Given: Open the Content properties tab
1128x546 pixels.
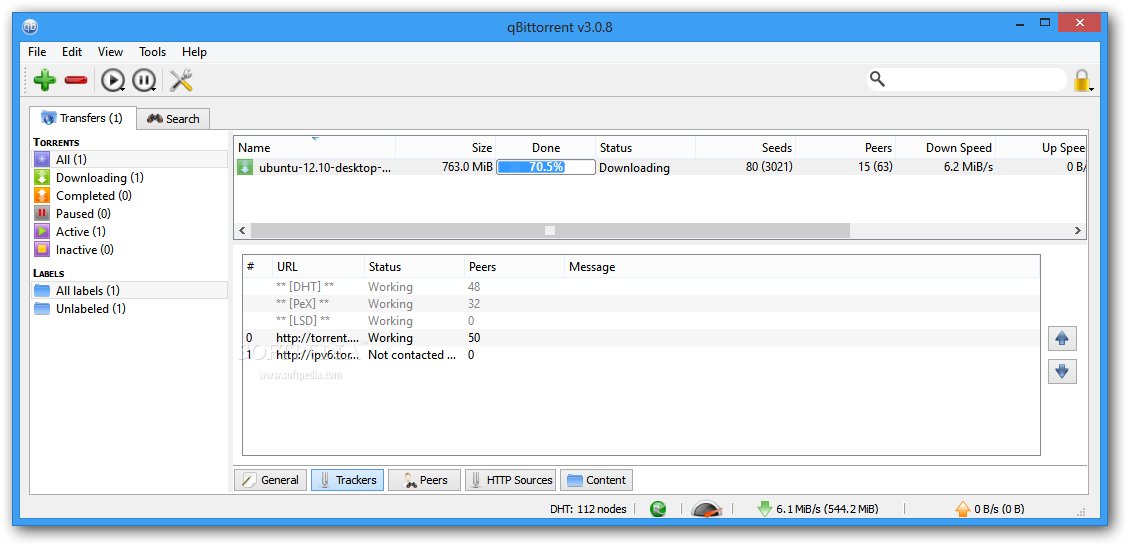Looking at the screenshot, I should coord(596,480).
